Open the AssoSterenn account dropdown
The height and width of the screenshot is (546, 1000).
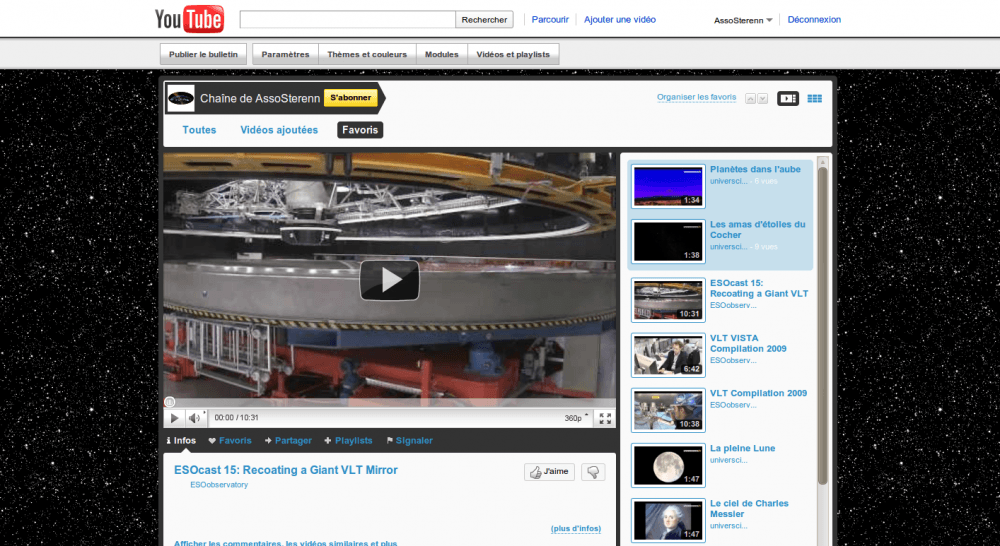click(x=743, y=20)
